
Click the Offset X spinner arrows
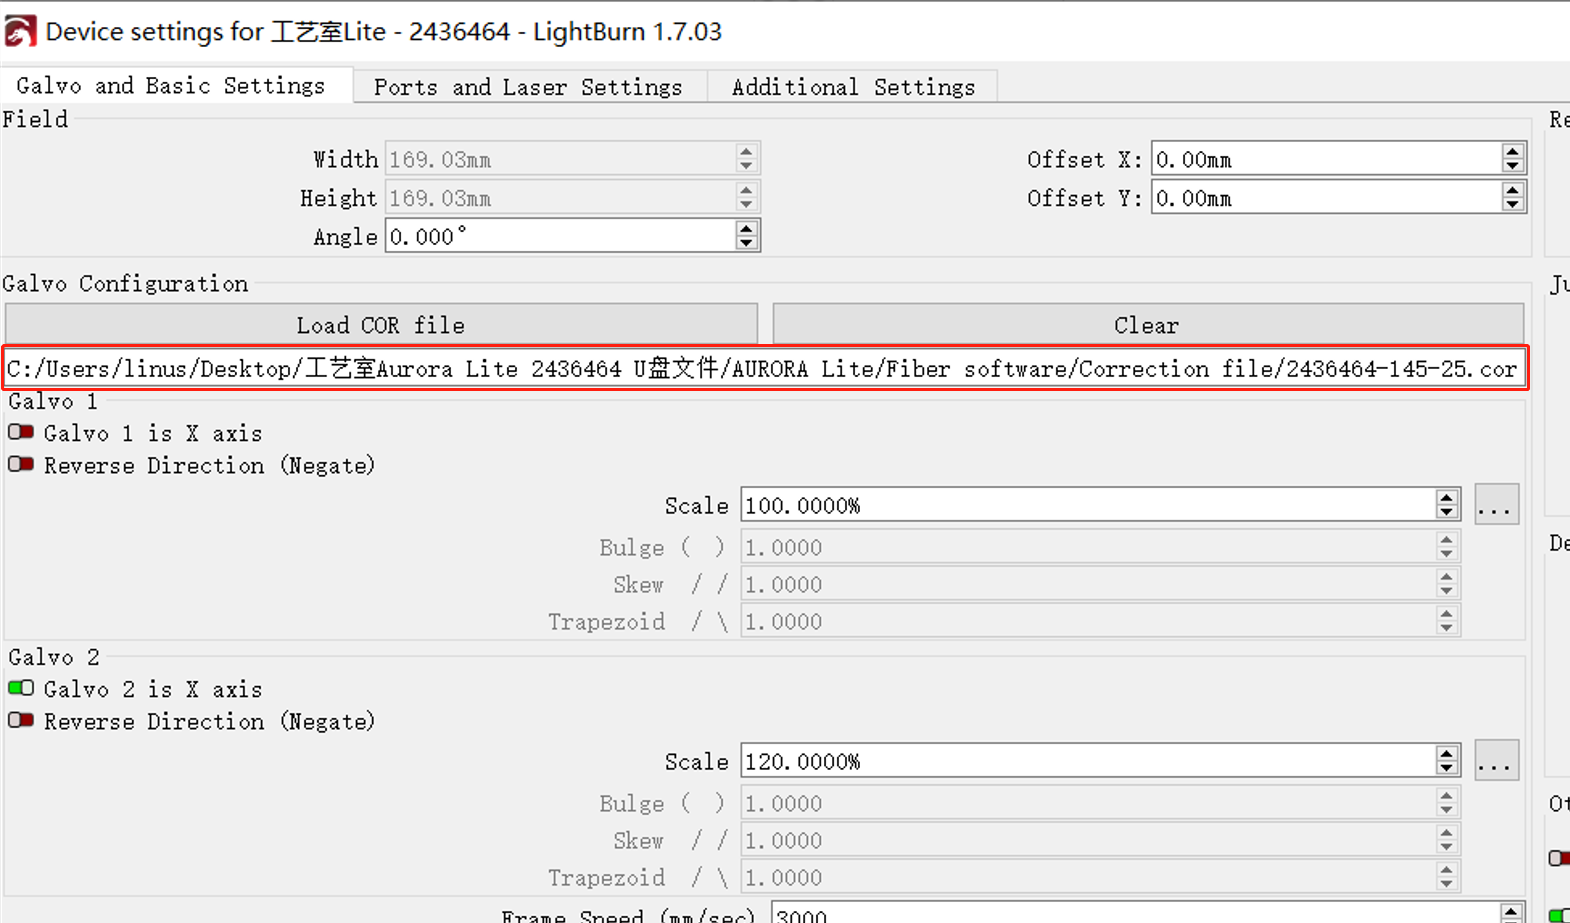[1513, 159]
